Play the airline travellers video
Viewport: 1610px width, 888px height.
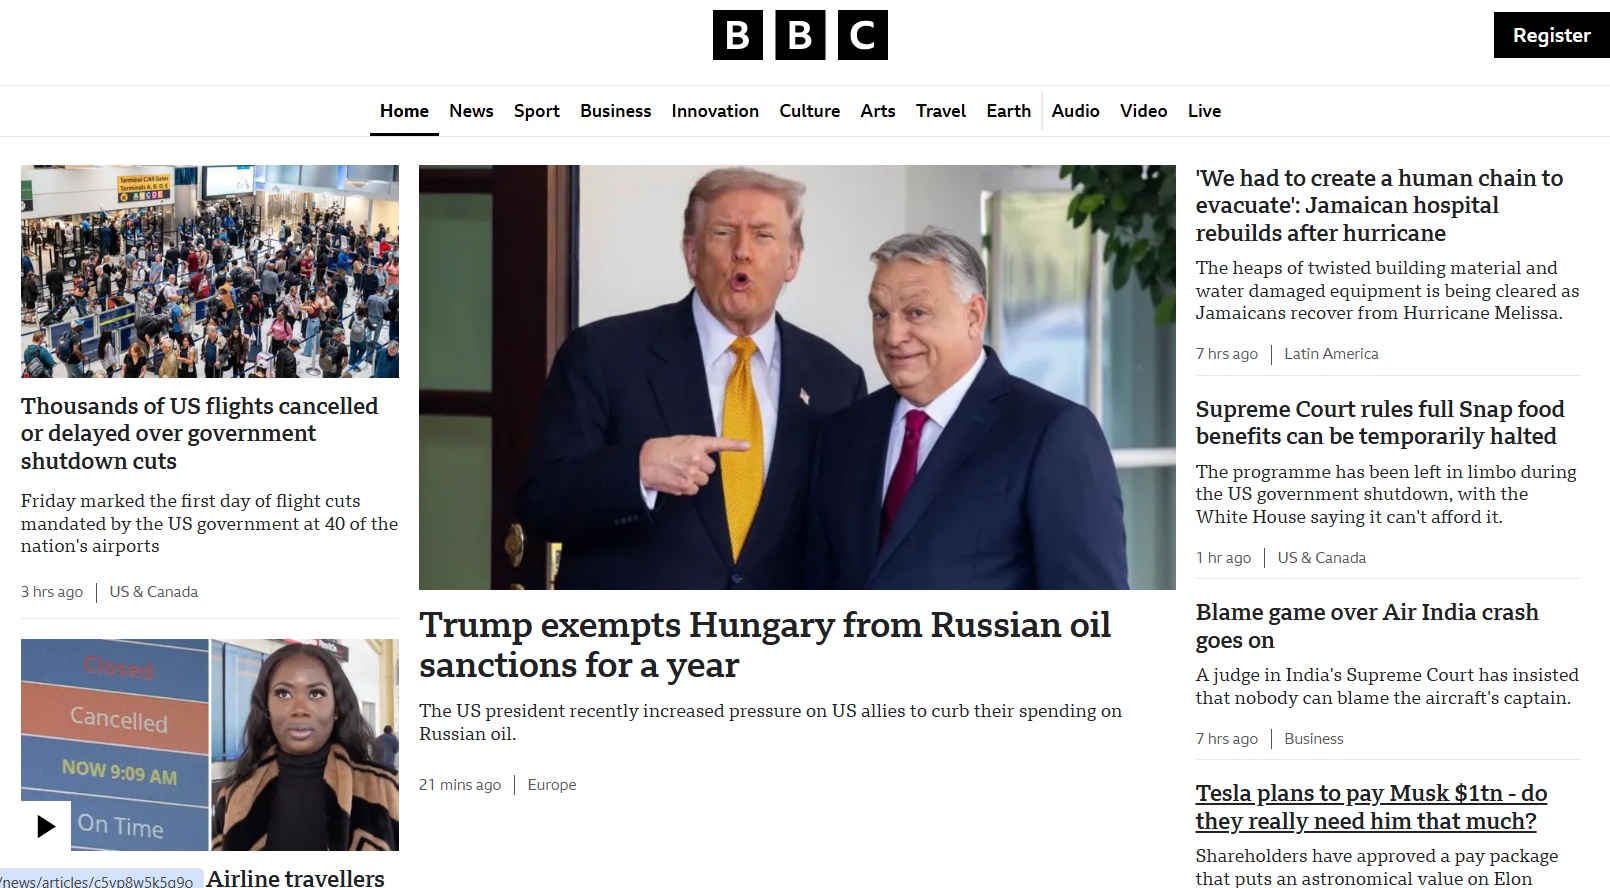click(x=46, y=826)
